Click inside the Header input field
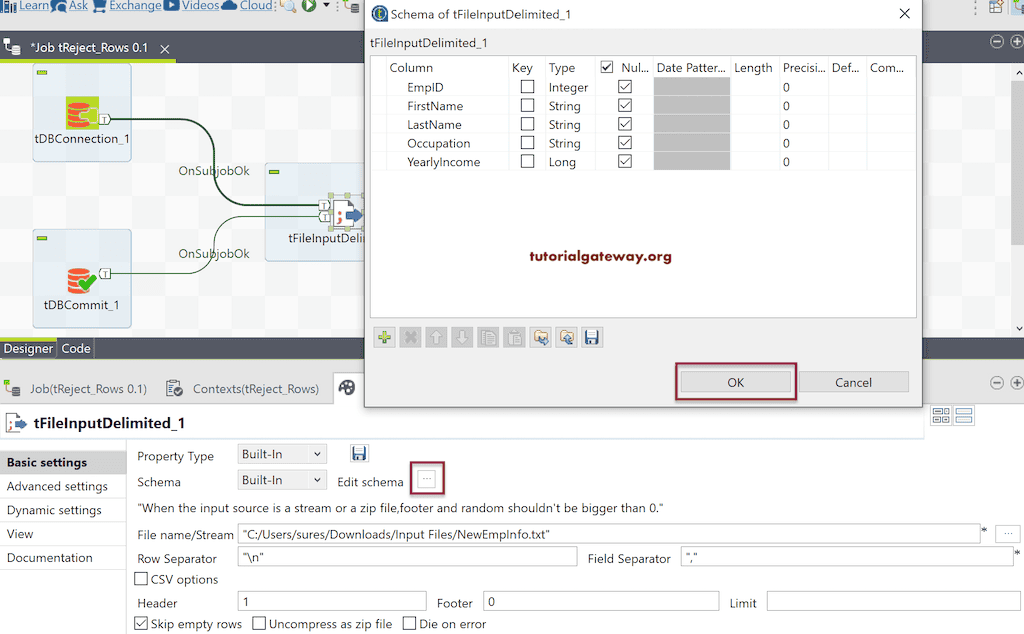Image resolution: width=1024 pixels, height=634 pixels. point(330,602)
